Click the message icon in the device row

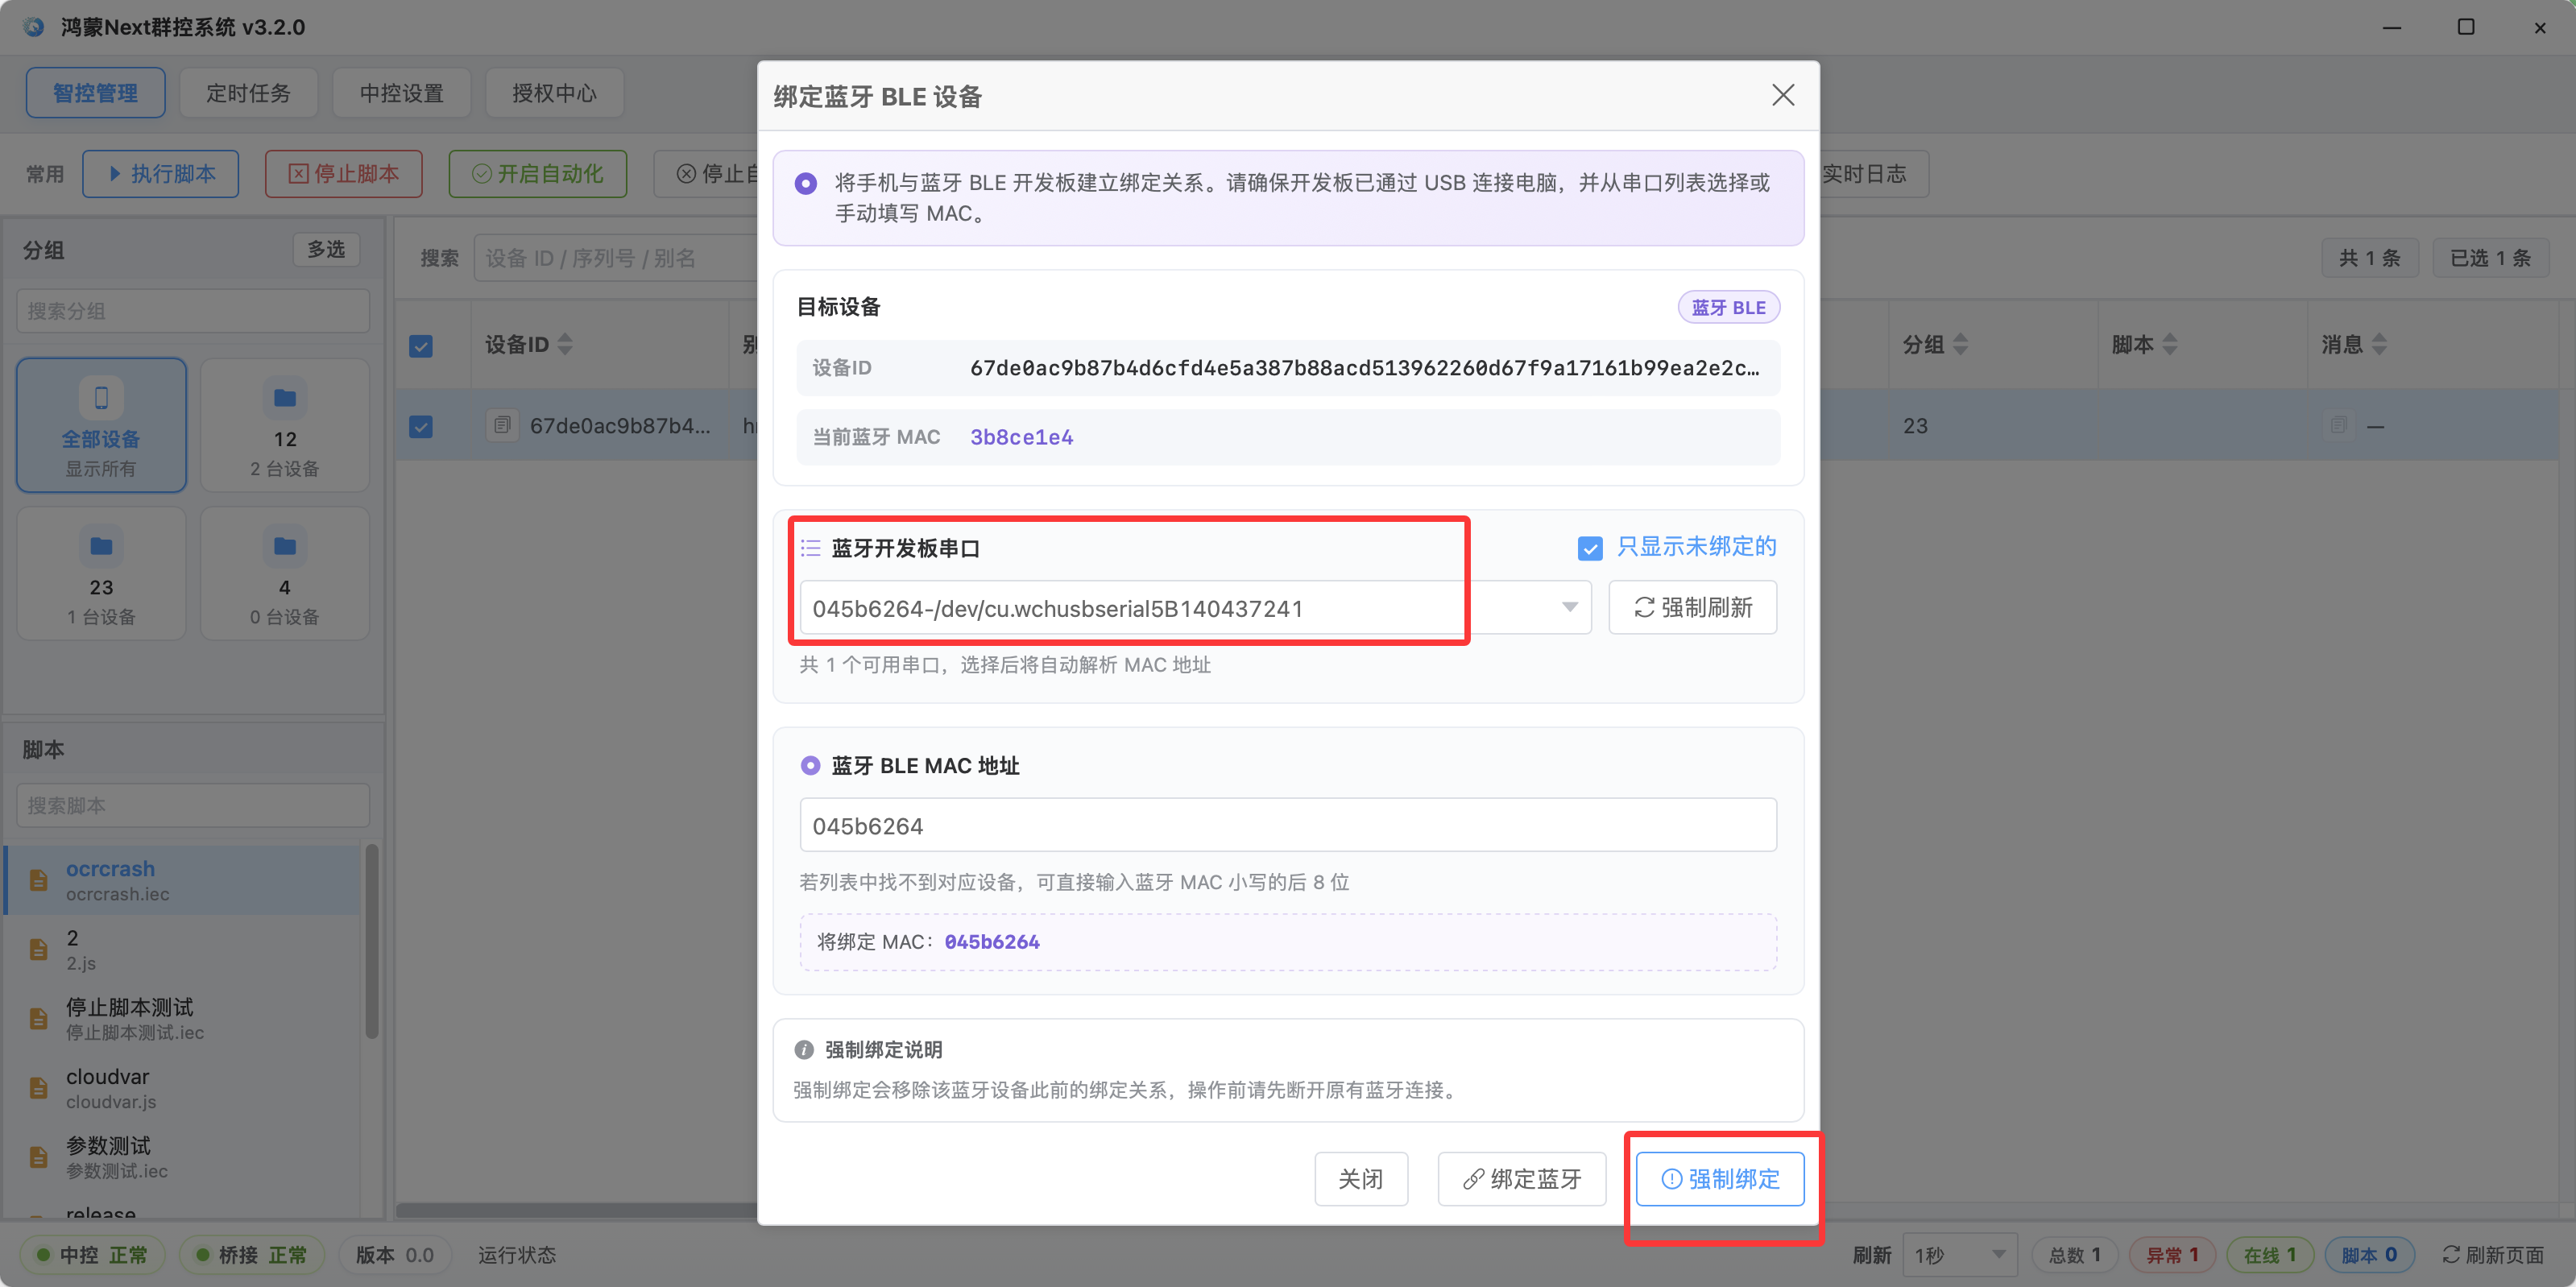point(2338,426)
